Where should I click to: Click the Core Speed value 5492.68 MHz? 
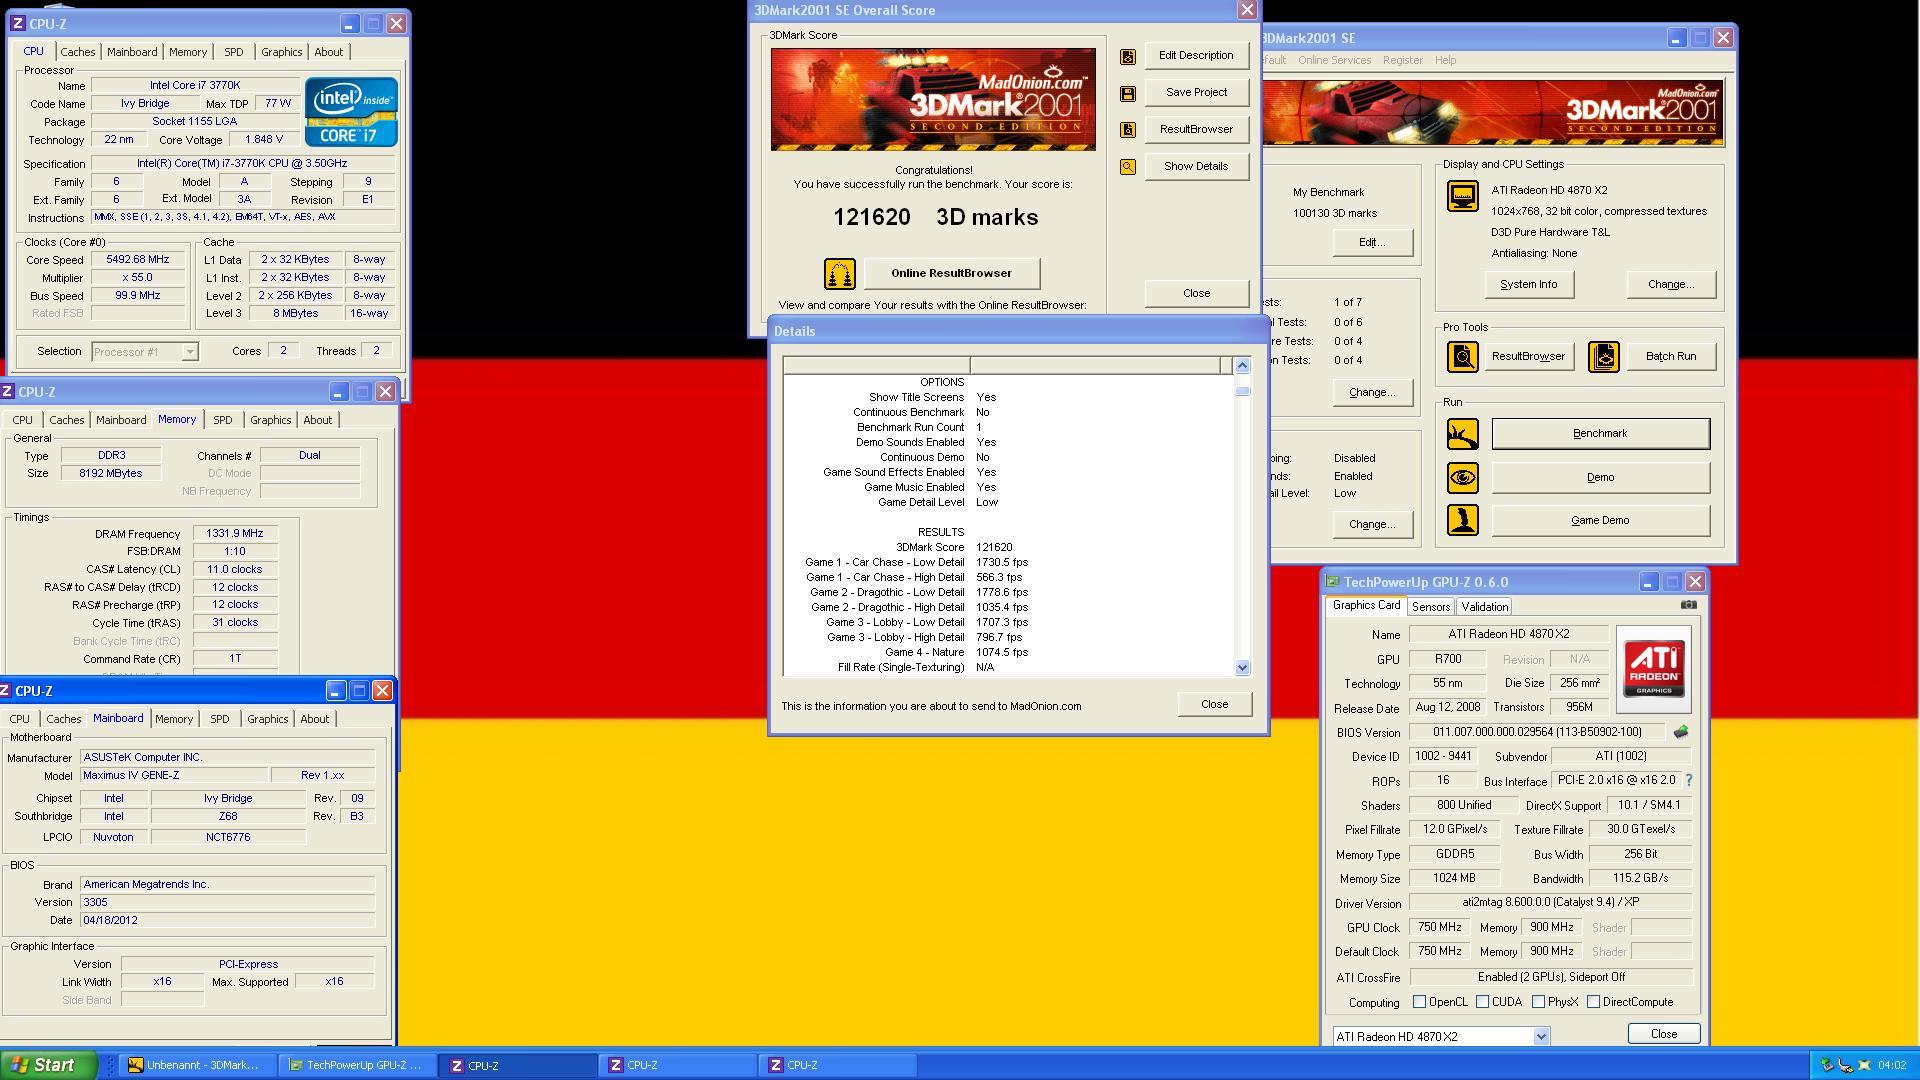click(x=139, y=260)
